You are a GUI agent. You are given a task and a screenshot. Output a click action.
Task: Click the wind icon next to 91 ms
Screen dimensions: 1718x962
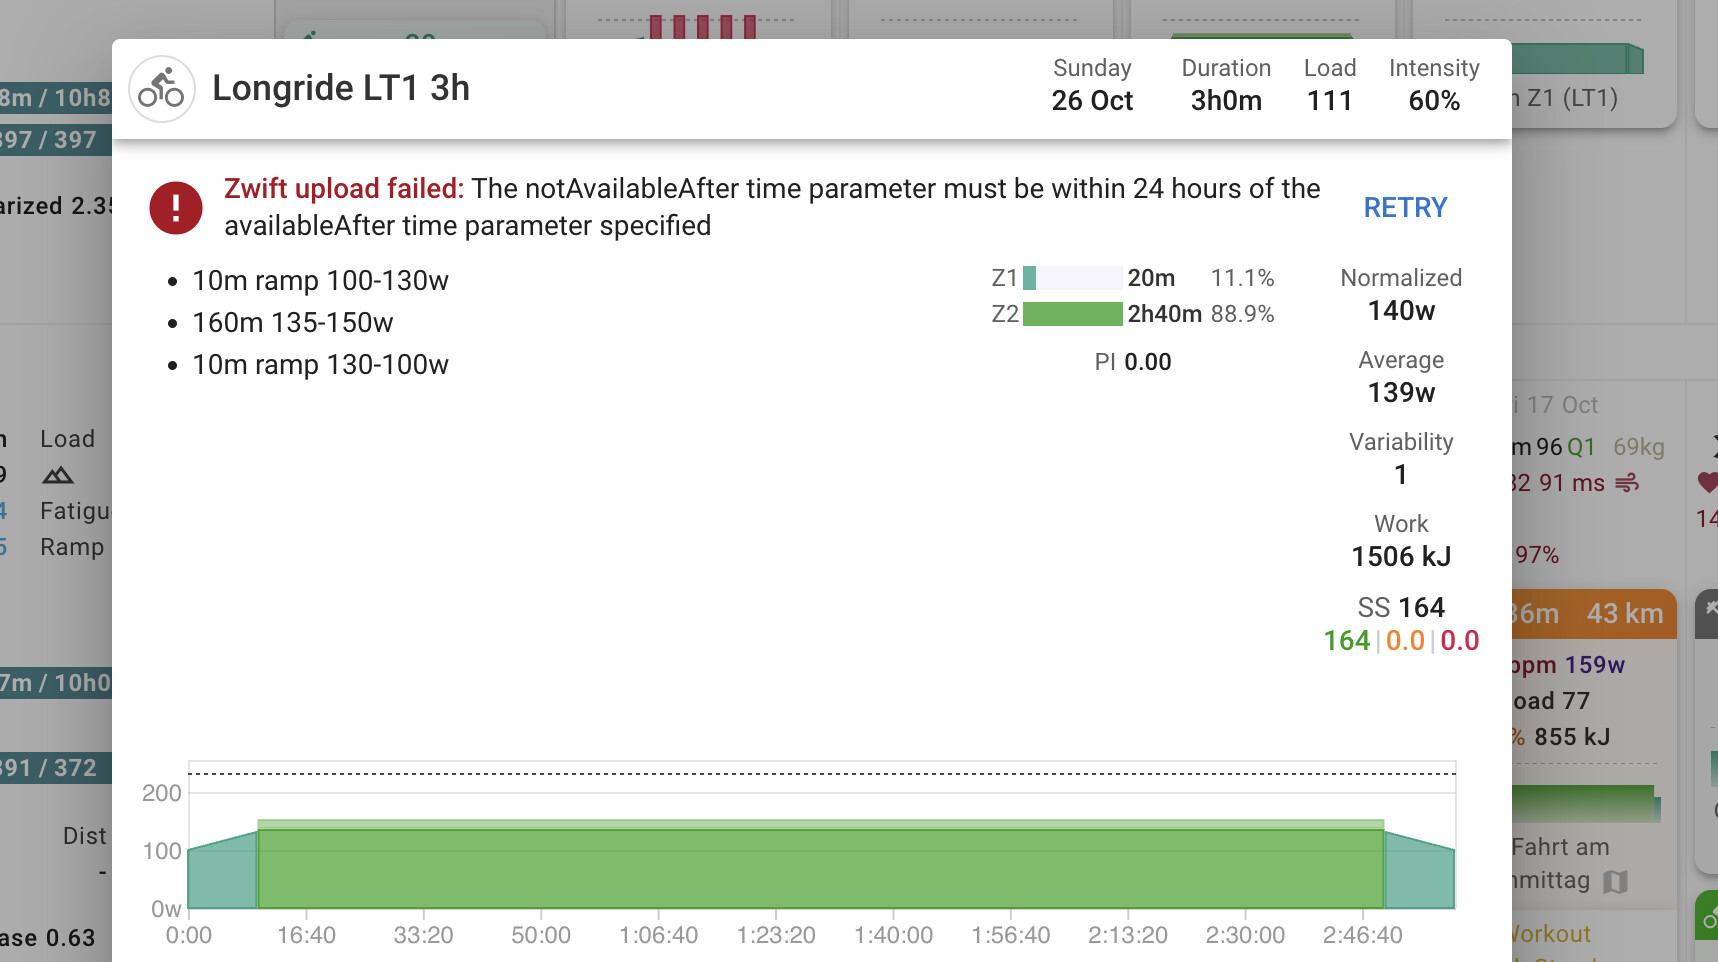tap(1627, 484)
